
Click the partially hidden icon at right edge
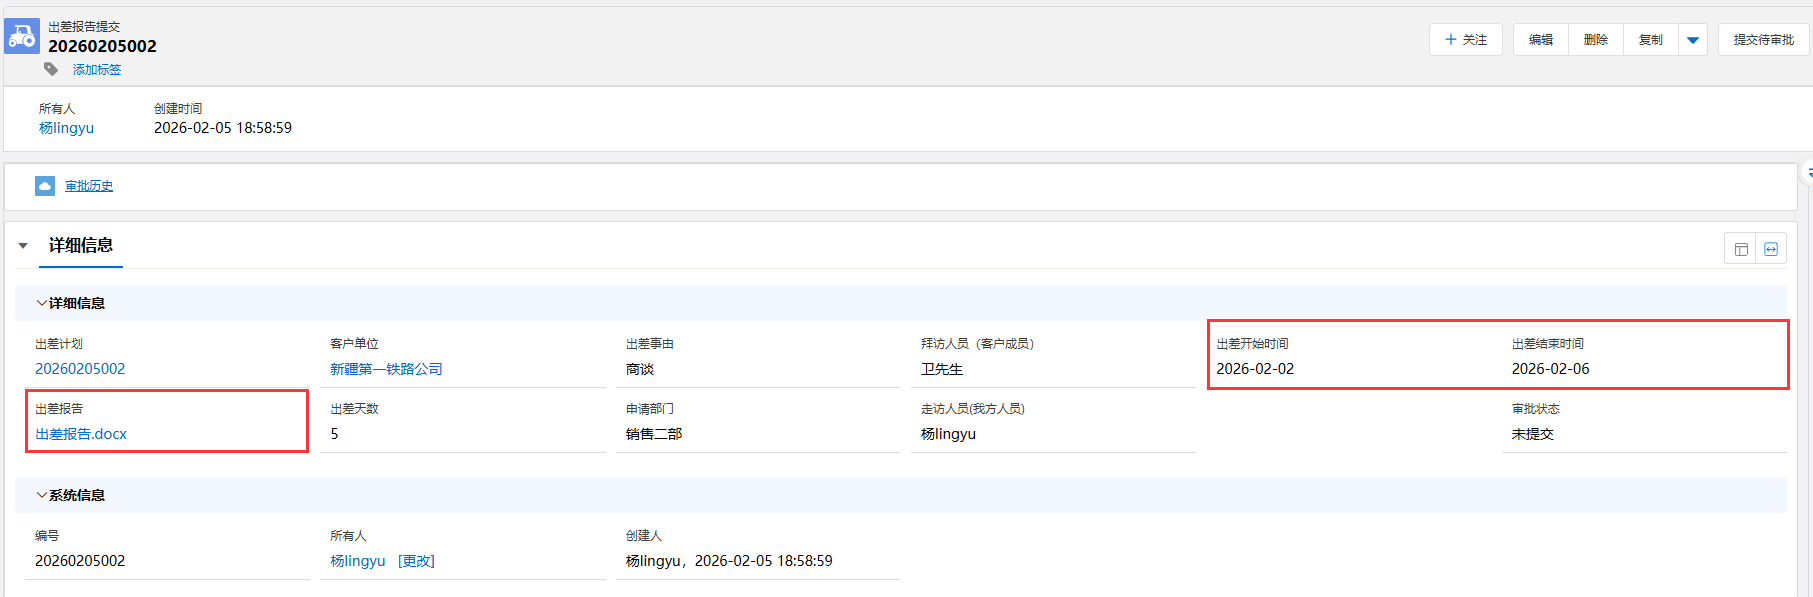pos(1808,173)
